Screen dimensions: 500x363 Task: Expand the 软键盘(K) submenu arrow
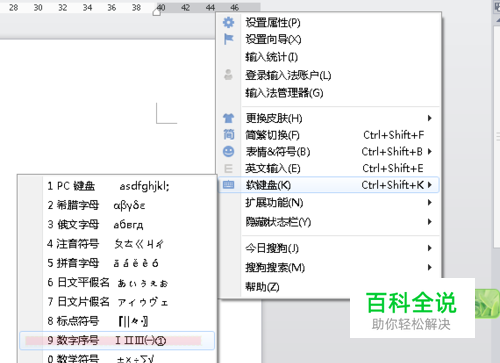click(x=430, y=185)
